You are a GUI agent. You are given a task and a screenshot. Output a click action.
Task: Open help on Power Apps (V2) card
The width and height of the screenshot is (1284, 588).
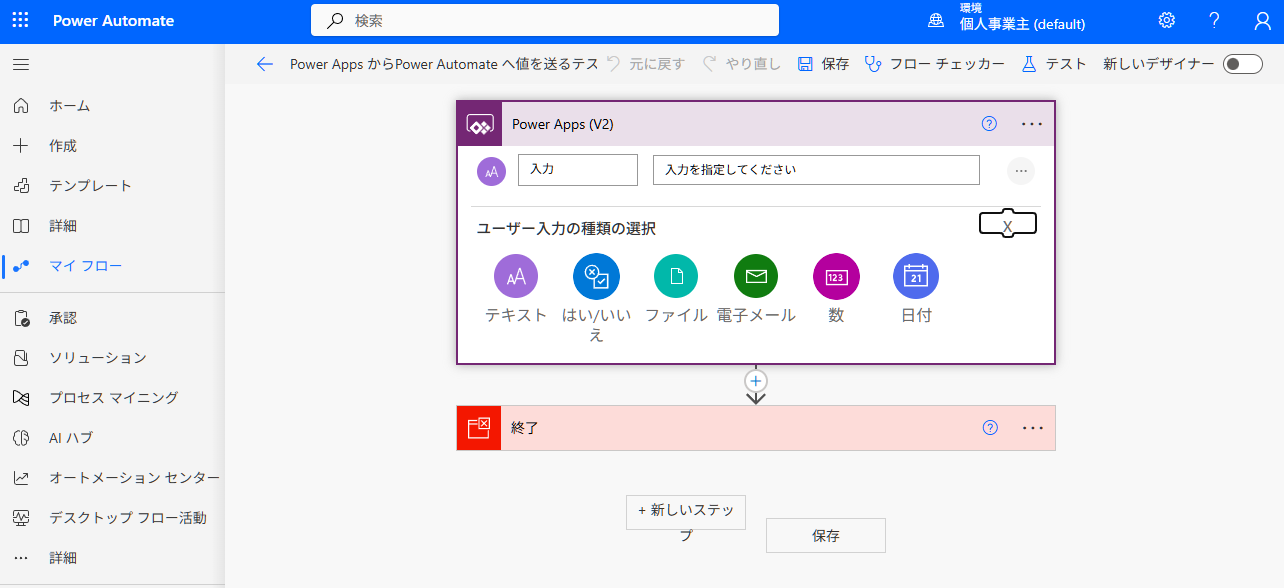(990, 124)
